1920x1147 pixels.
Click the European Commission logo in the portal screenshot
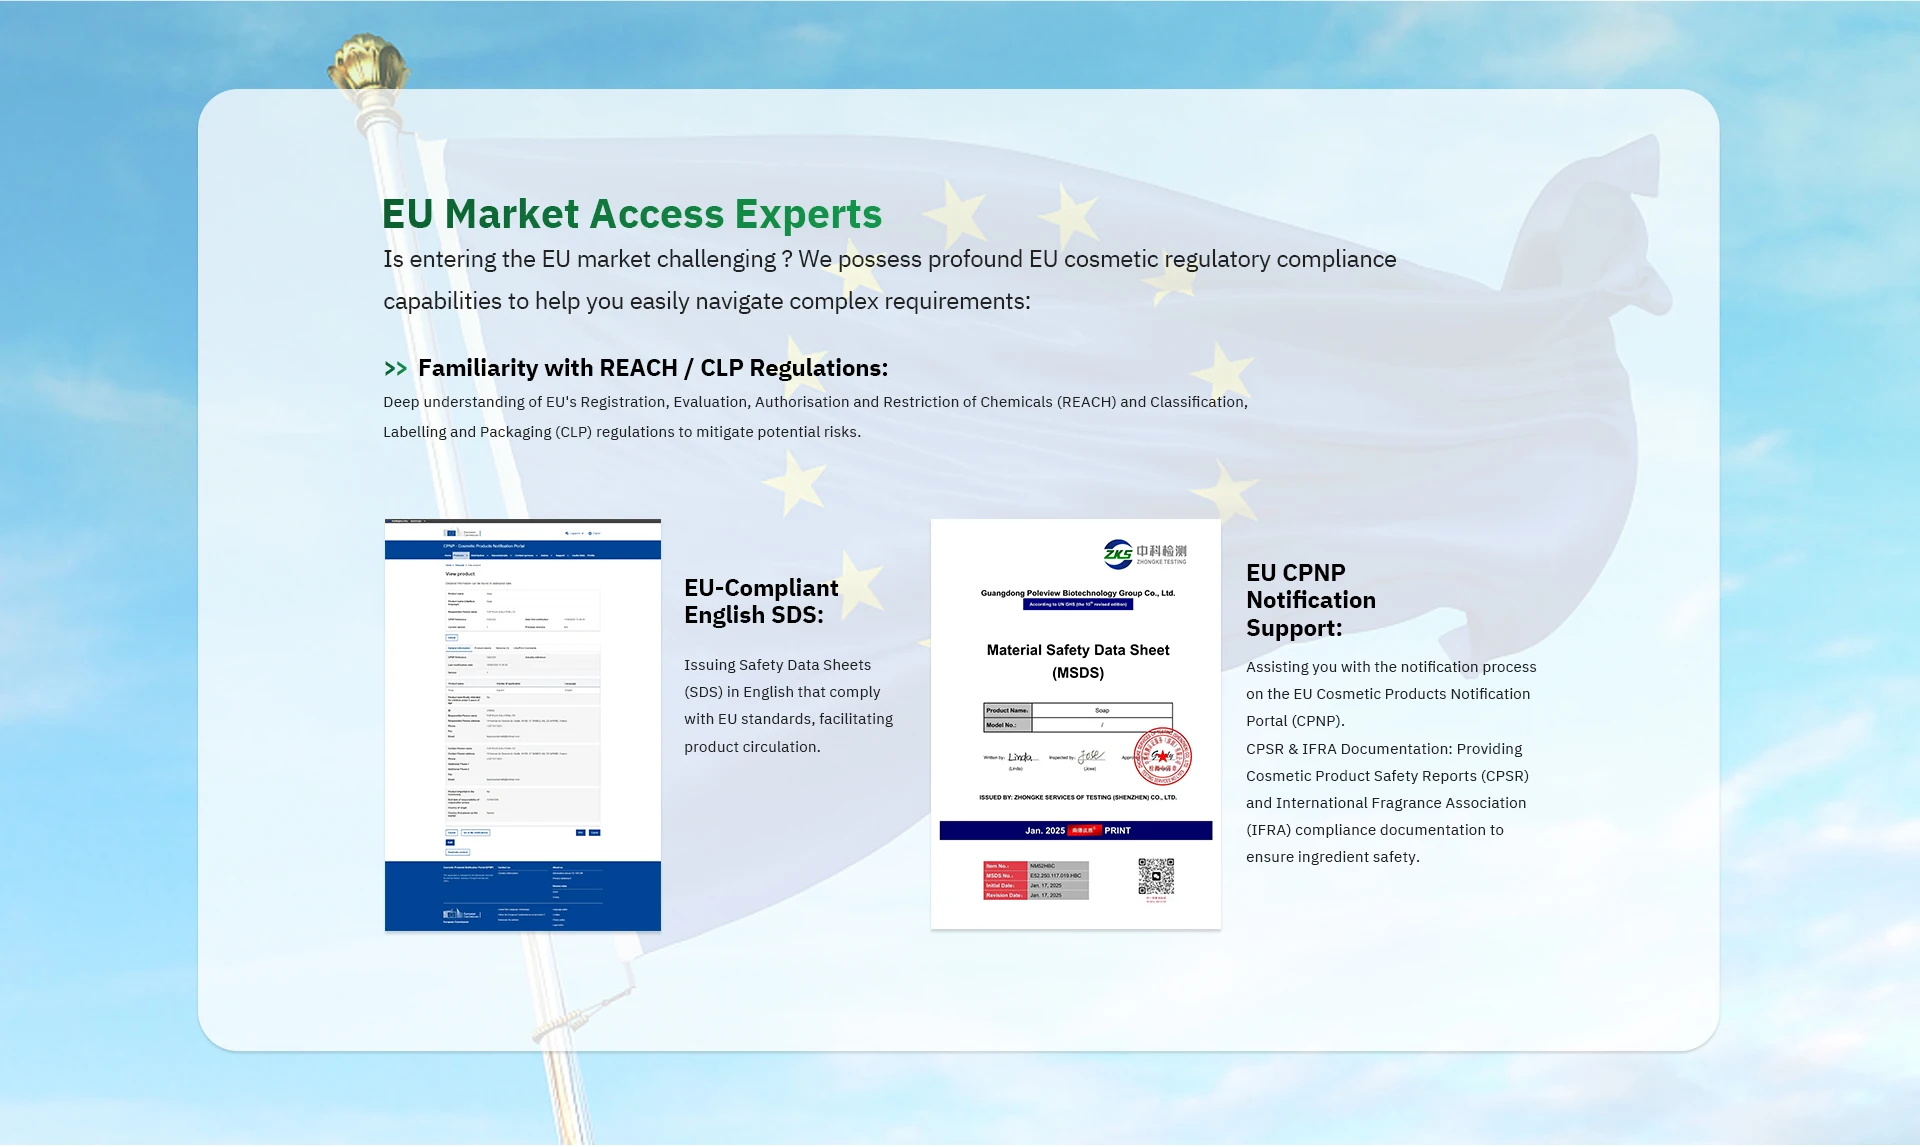click(462, 533)
